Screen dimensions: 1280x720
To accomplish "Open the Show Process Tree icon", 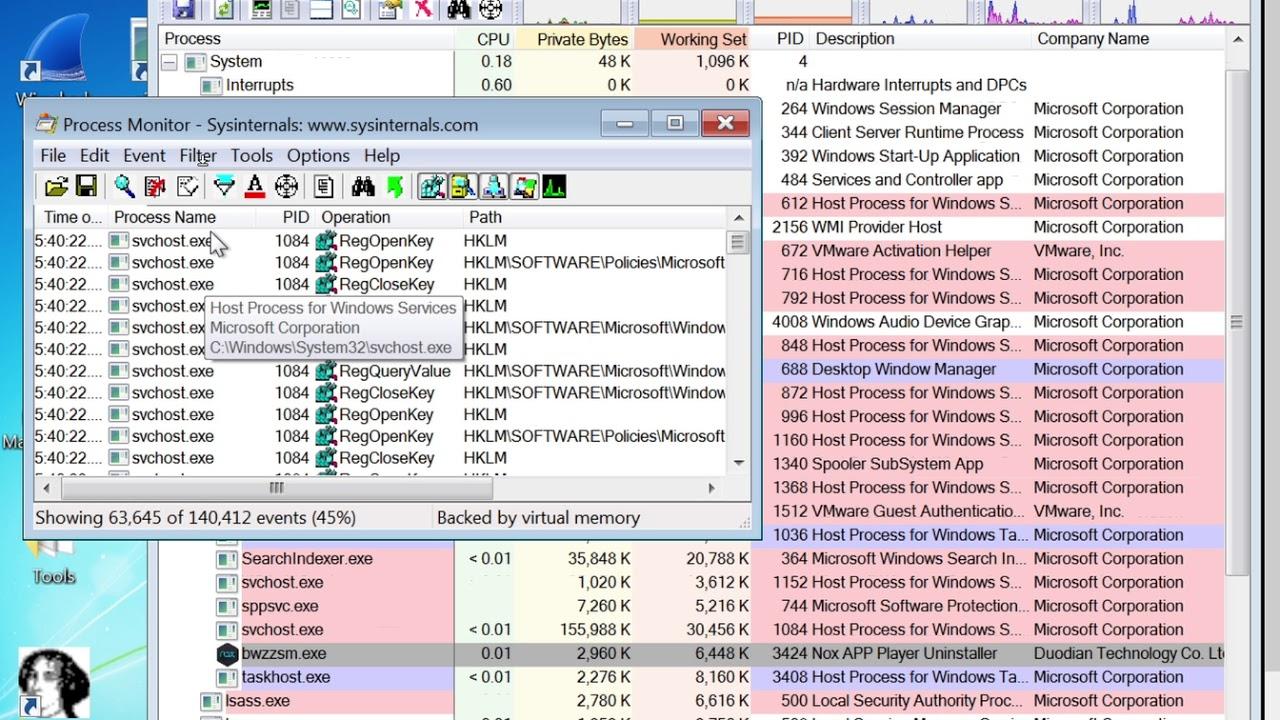I will pos(323,186).
